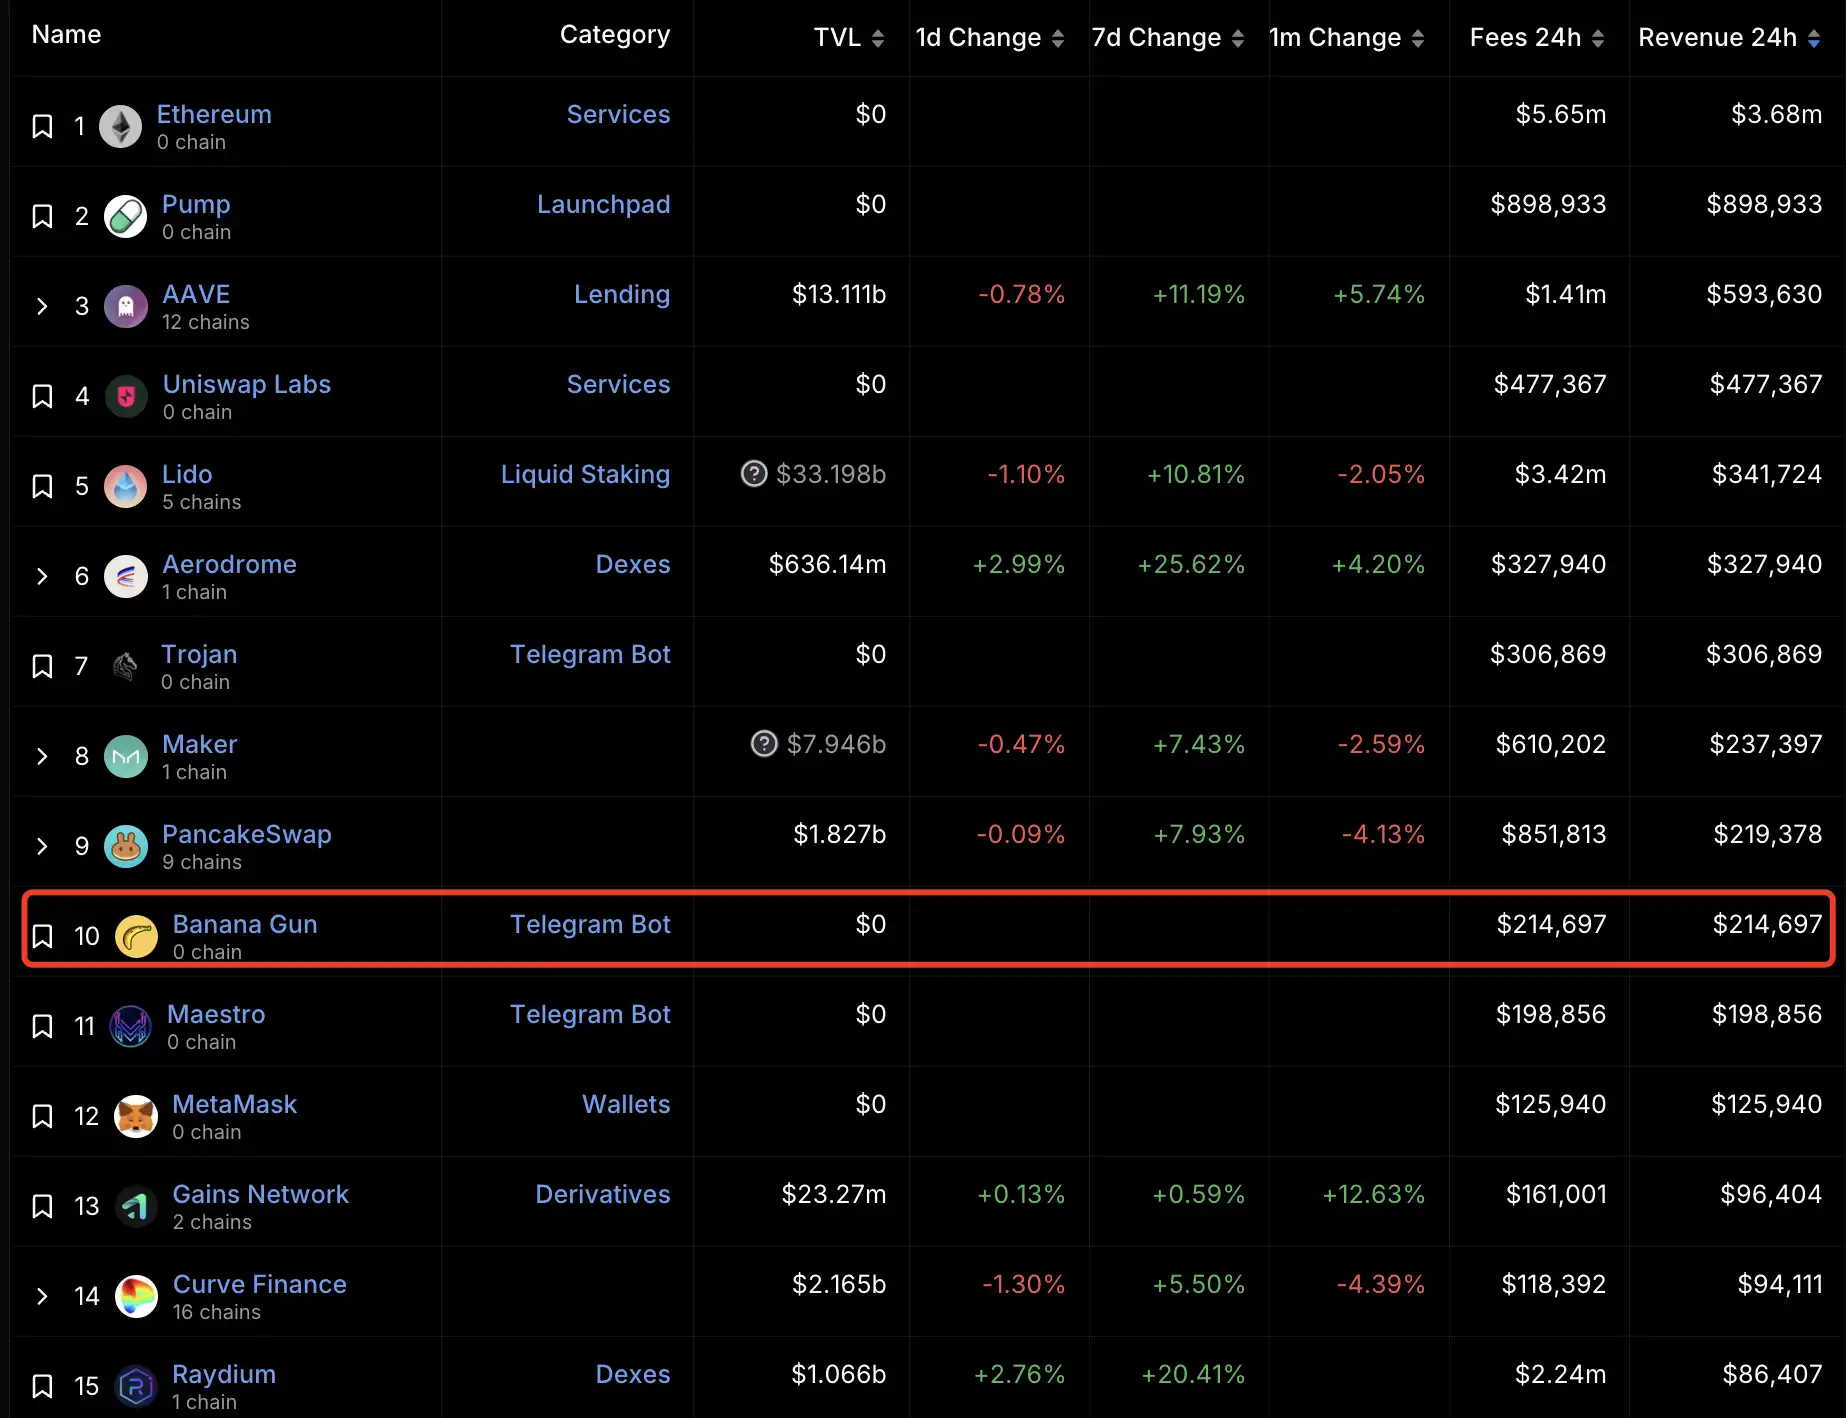Screen dimensions: 1846x1418
Task: Open Trojan's Telegram Bot category
Action: point(590,654)
